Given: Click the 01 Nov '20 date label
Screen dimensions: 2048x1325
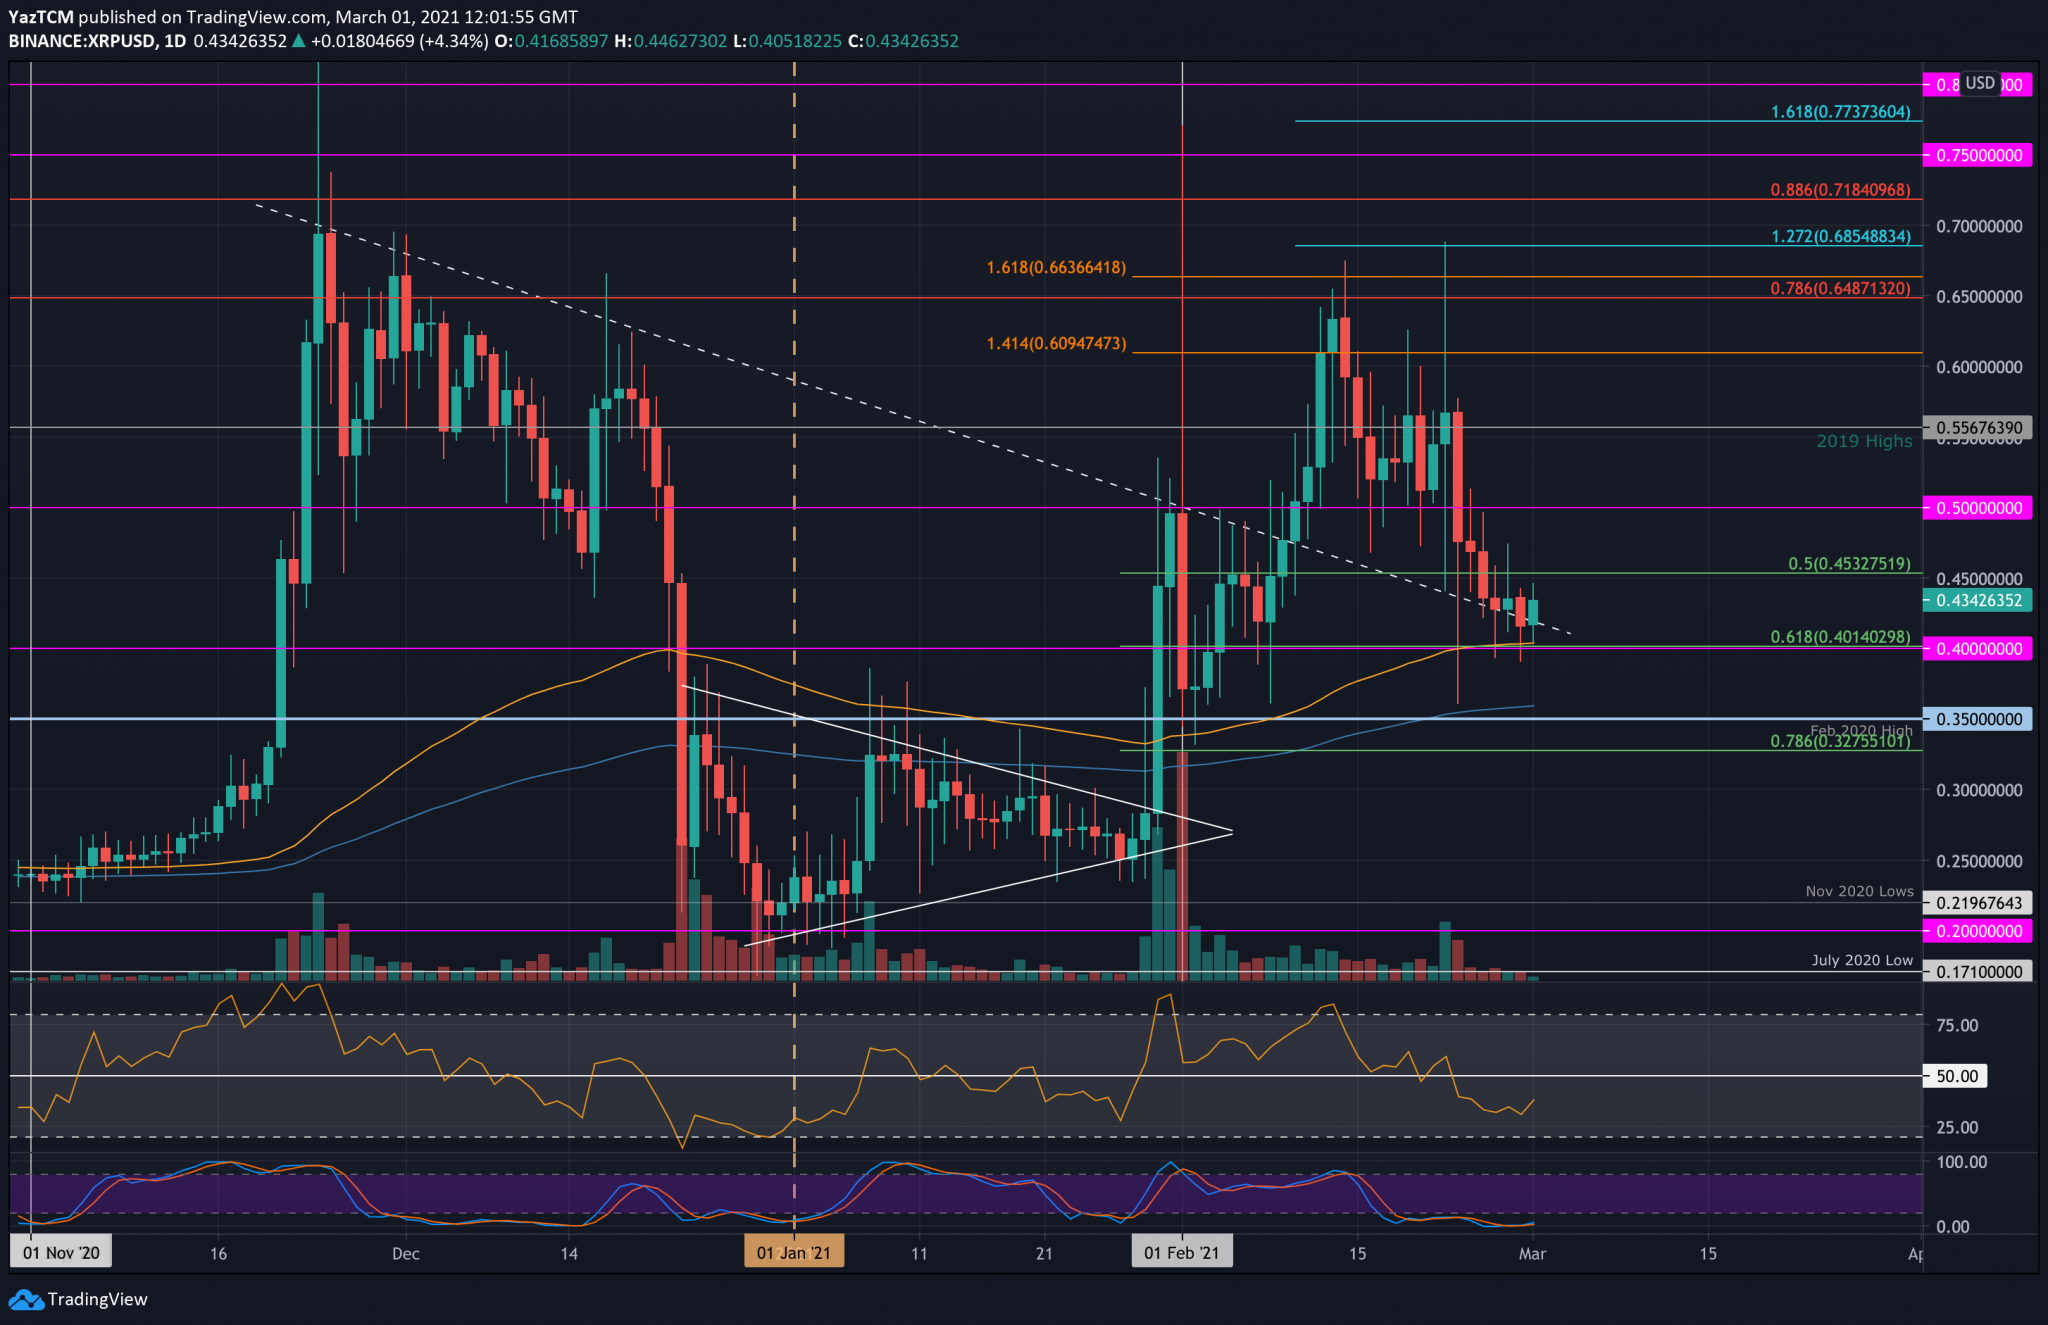Looking at the screenshot, I should pyautogui.click(x=61, y=1253).
